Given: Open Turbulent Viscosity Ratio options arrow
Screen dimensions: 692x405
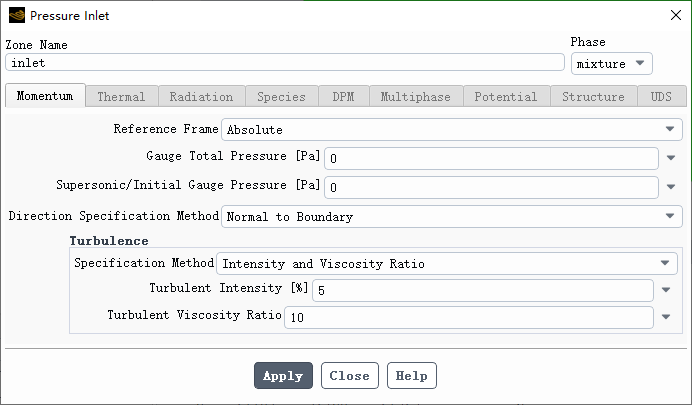Looking at the screenshot, I should point(666,318).
